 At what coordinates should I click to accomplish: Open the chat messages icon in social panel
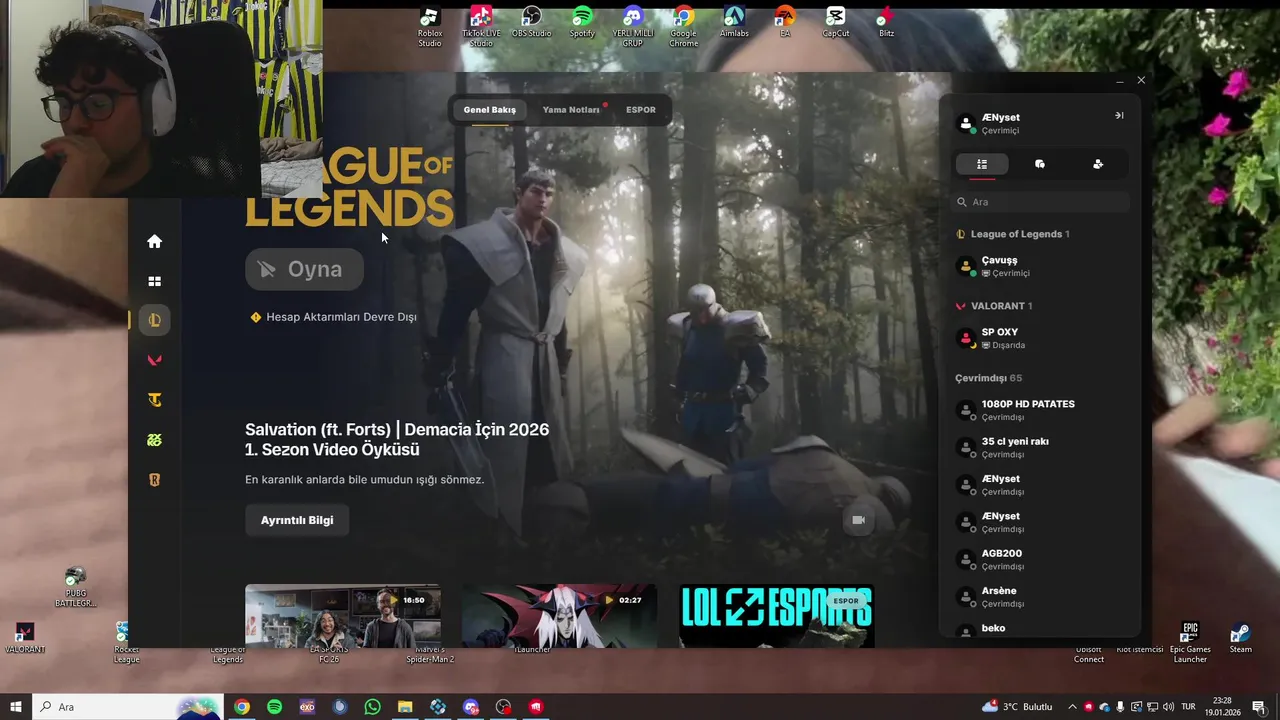[1040, 164]
